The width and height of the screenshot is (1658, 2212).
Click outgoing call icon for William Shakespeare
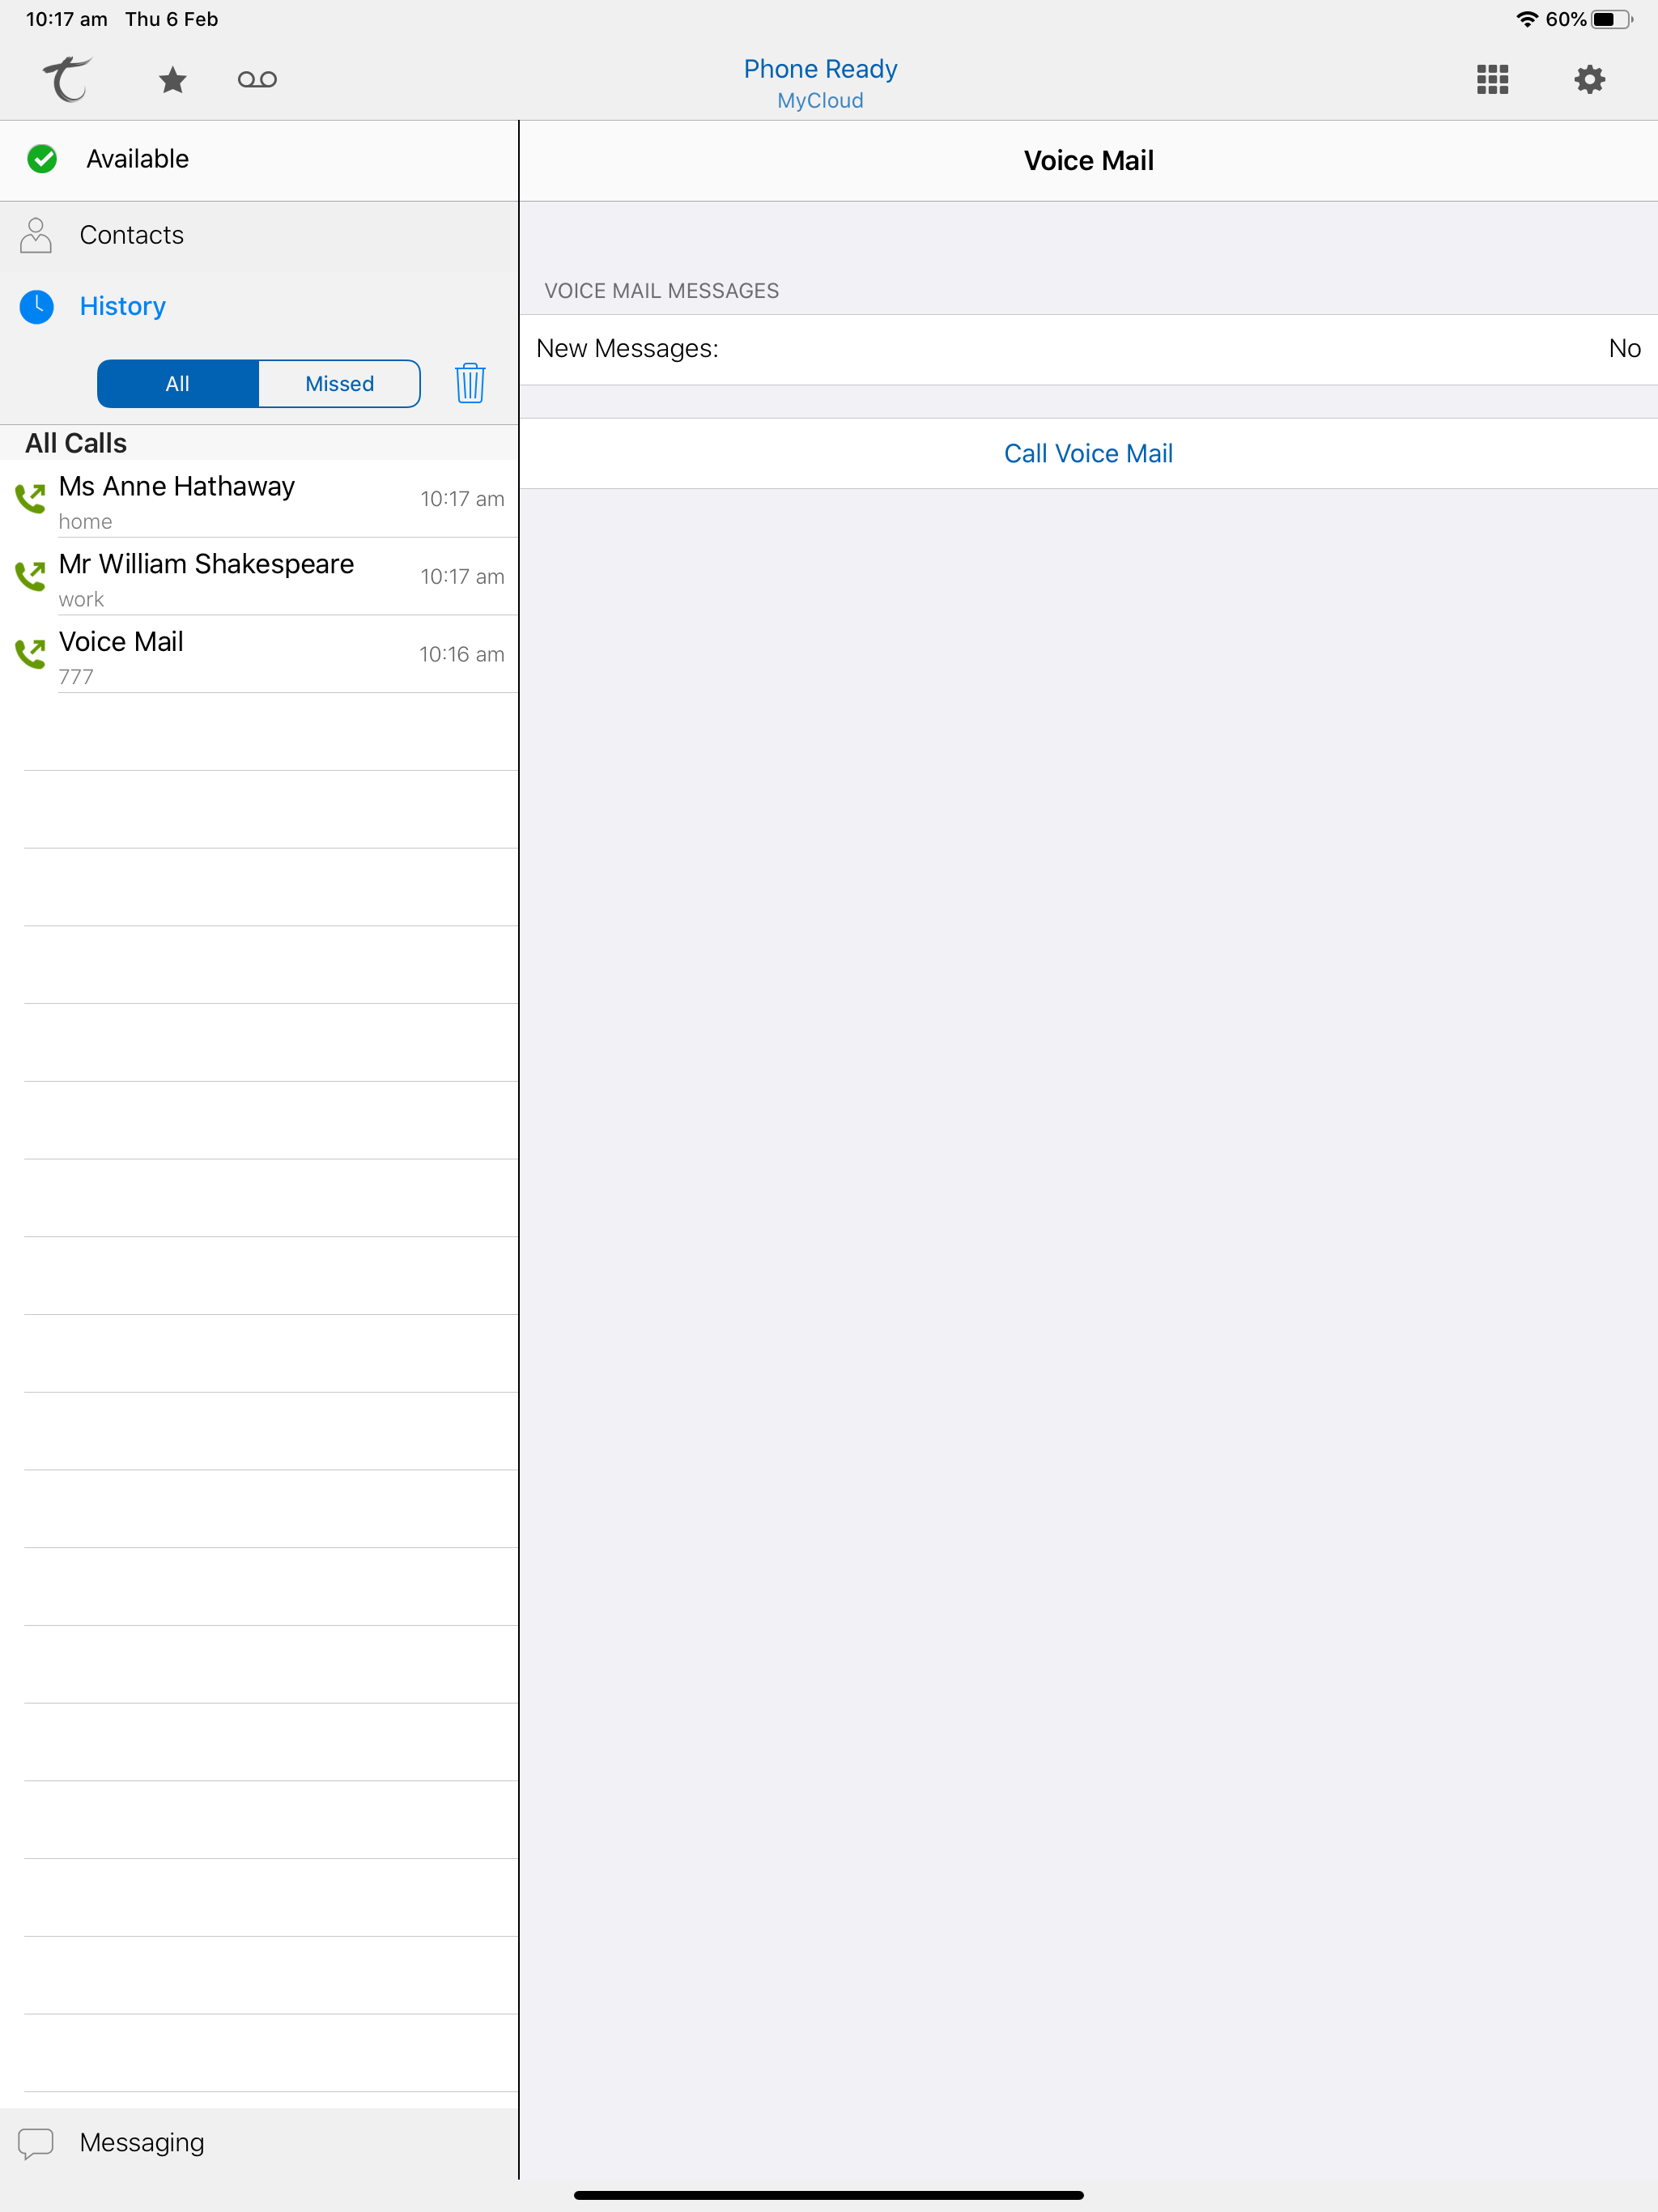pyautogui.click(x=30, y=576)
